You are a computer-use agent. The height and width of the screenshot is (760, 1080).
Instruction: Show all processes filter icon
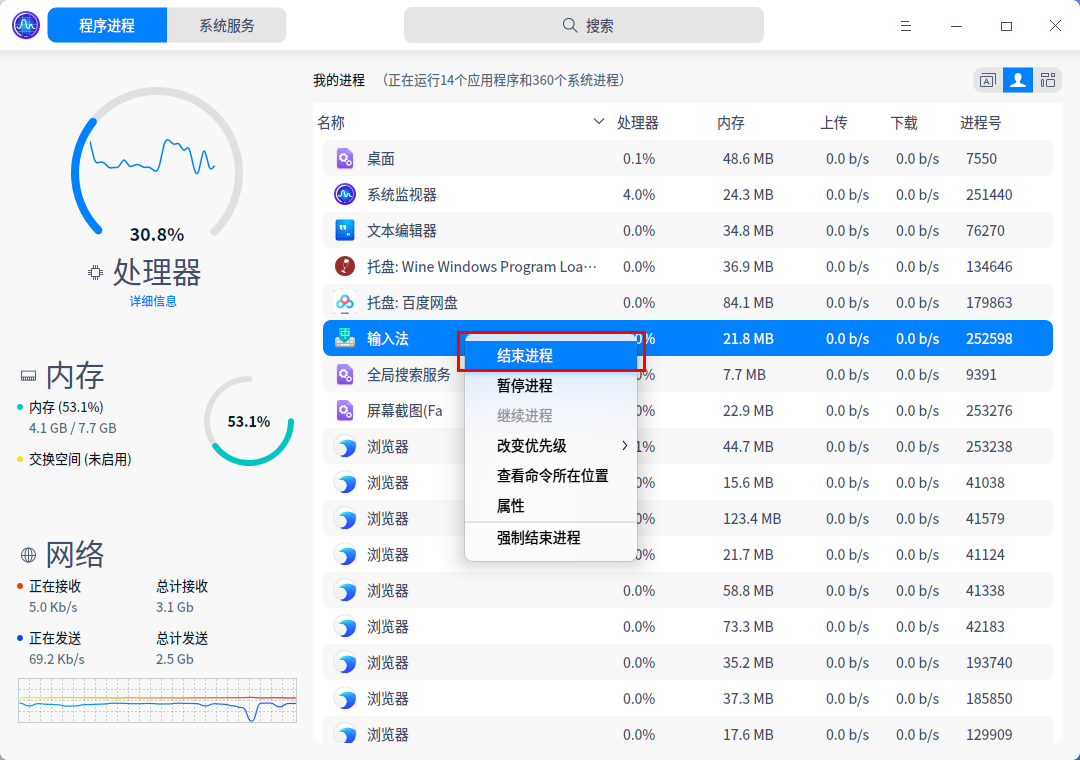pyautogui.click(x=1048, y=81)
